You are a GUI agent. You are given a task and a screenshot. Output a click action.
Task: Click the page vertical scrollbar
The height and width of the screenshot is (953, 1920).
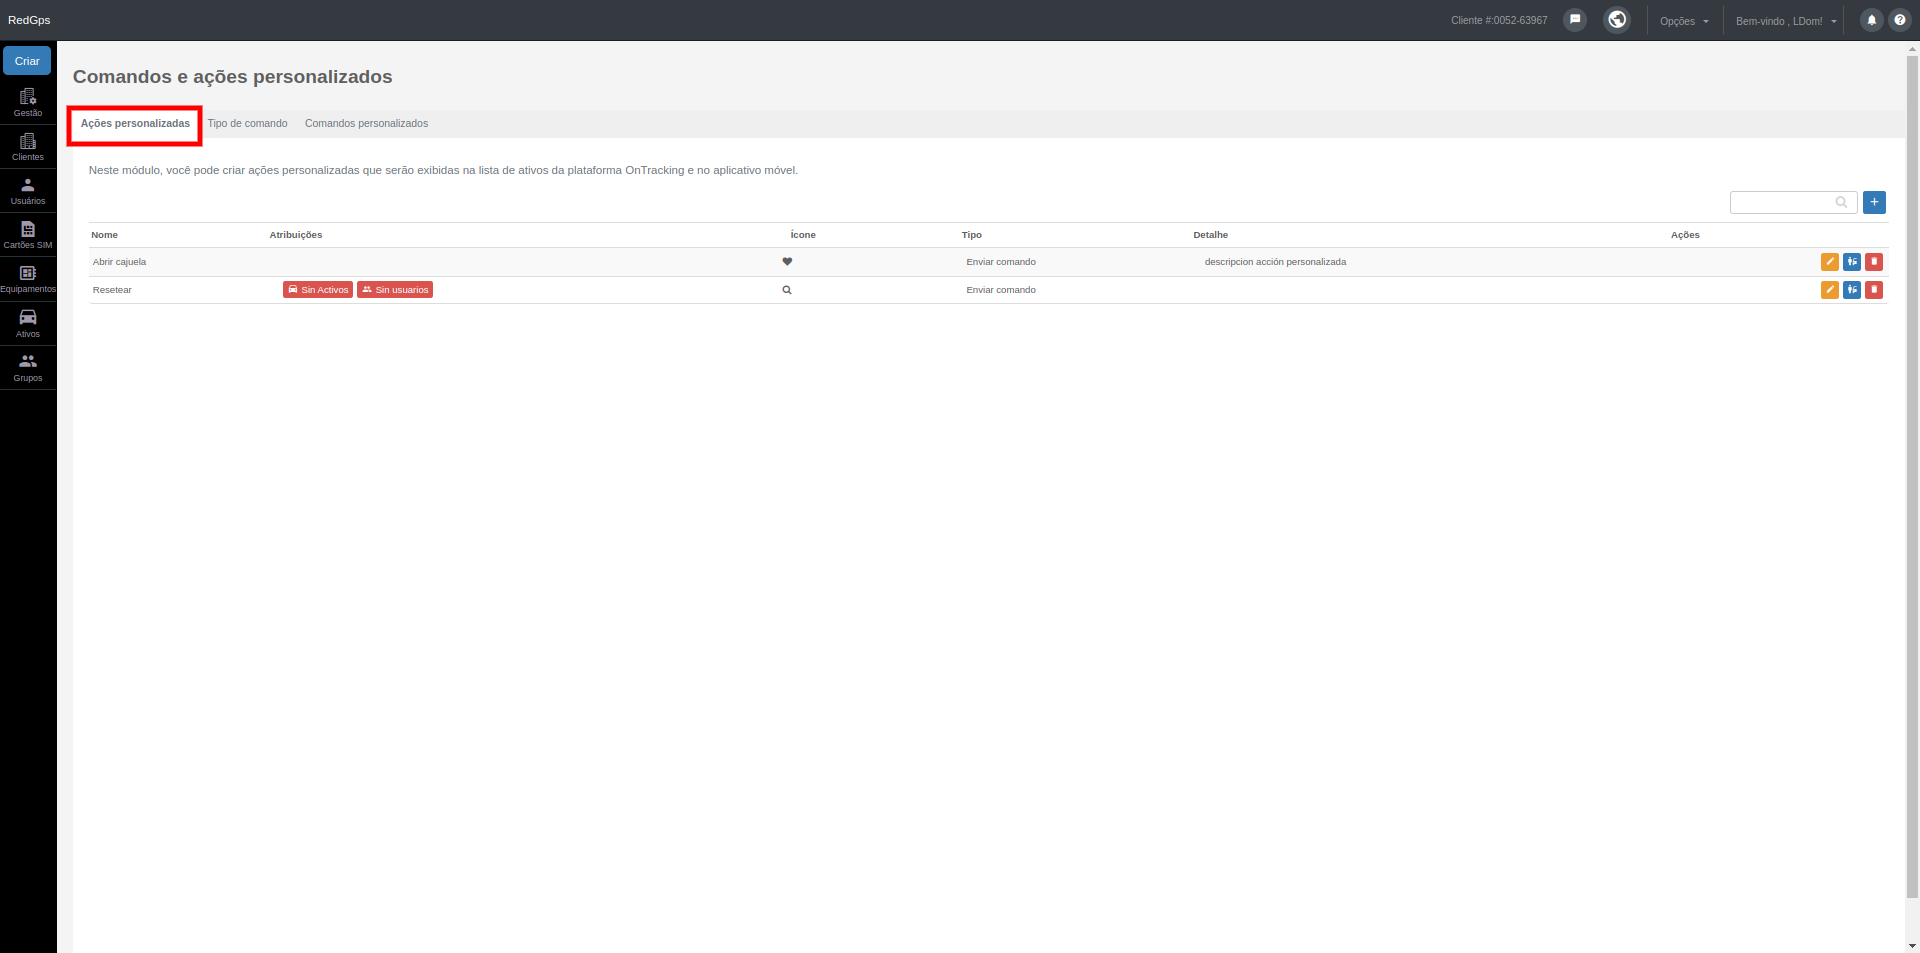[1912, 478]
